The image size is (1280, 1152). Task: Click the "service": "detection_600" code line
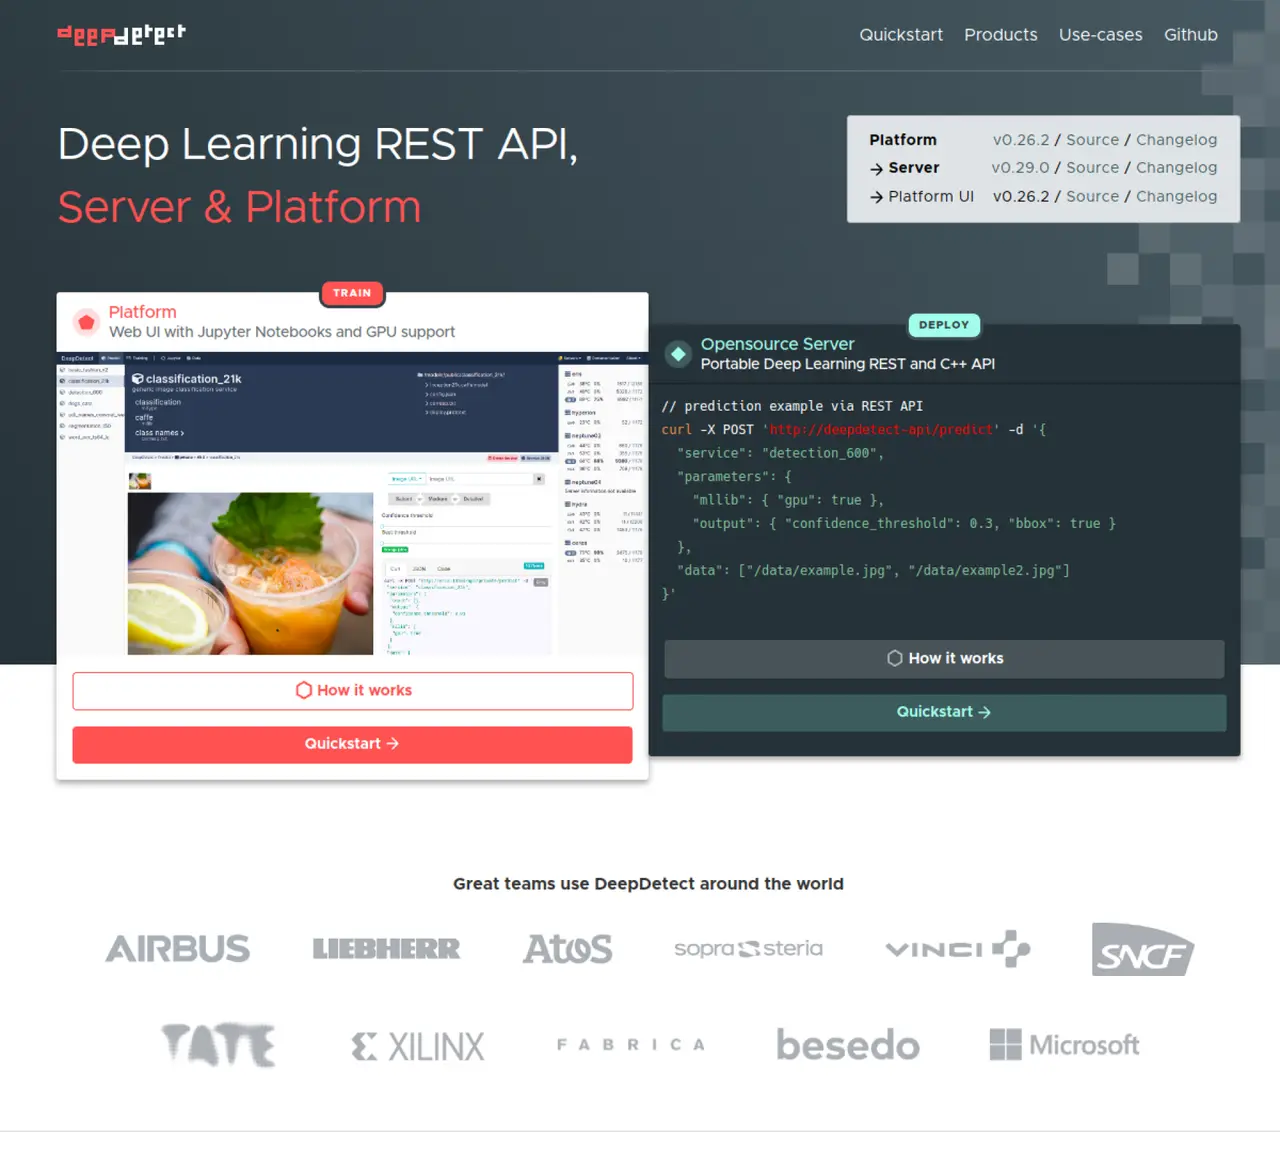coord(780,453)
